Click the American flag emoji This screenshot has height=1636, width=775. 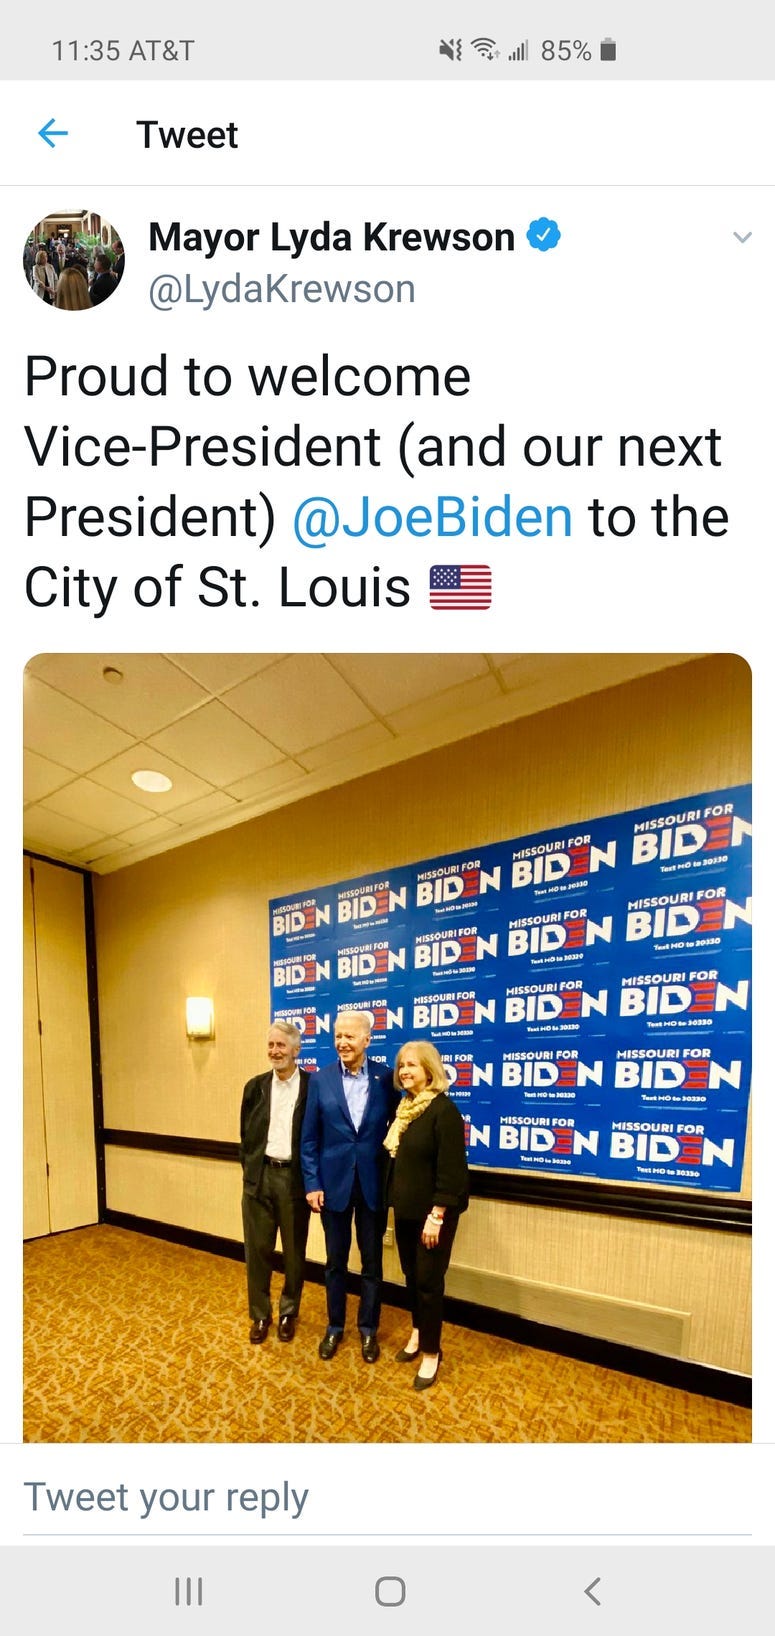(460, 587)
